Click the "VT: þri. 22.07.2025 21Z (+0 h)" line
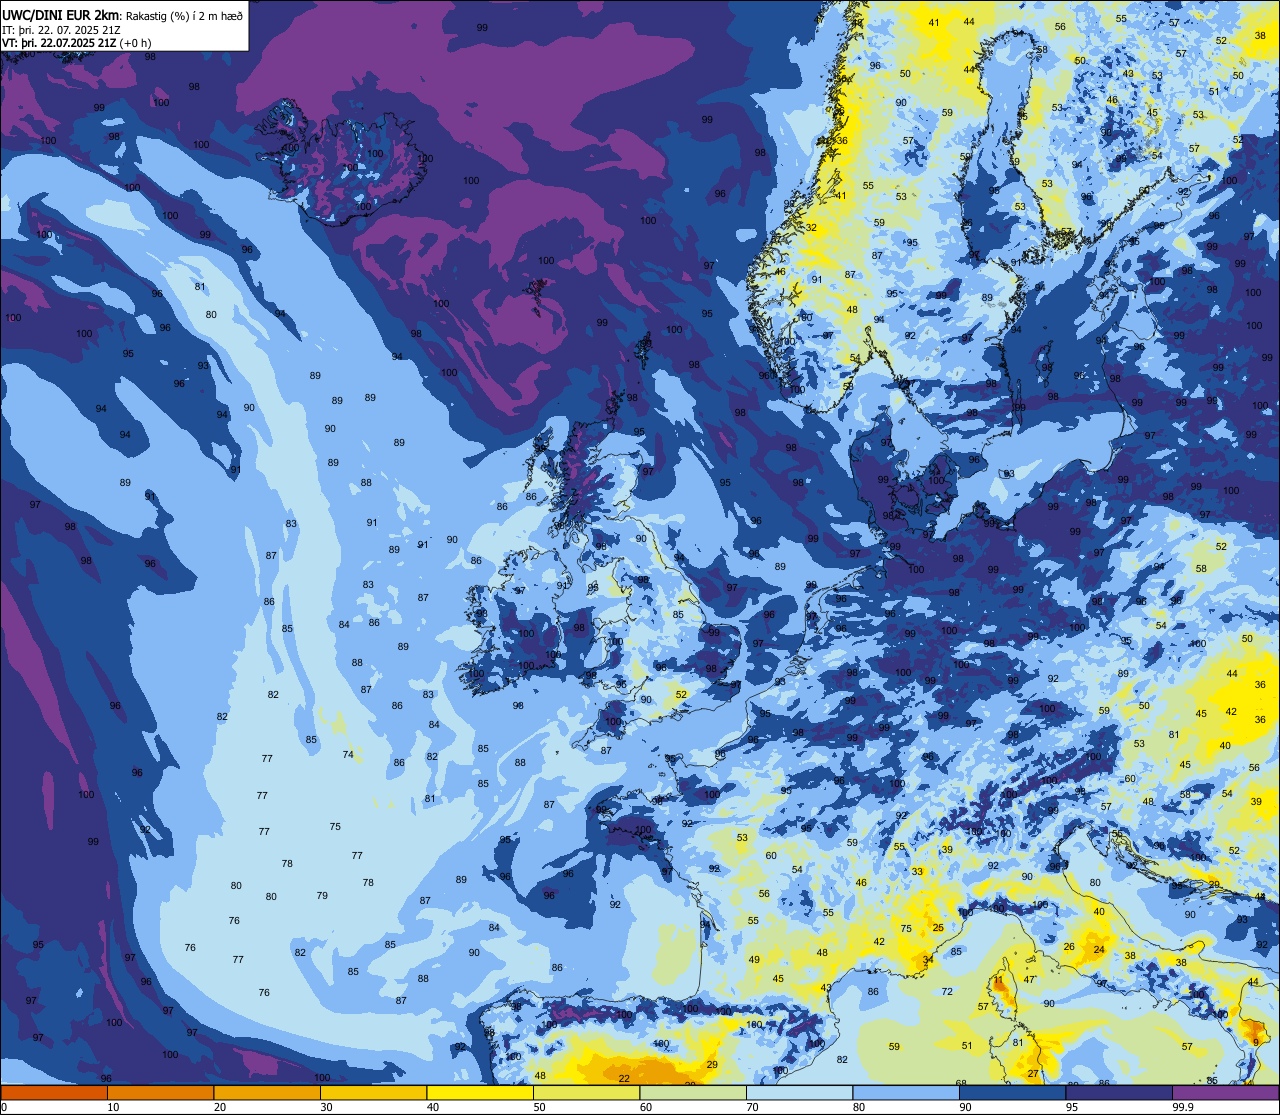The height and width of the screenshot is (1115, 1280). point(77,42)
